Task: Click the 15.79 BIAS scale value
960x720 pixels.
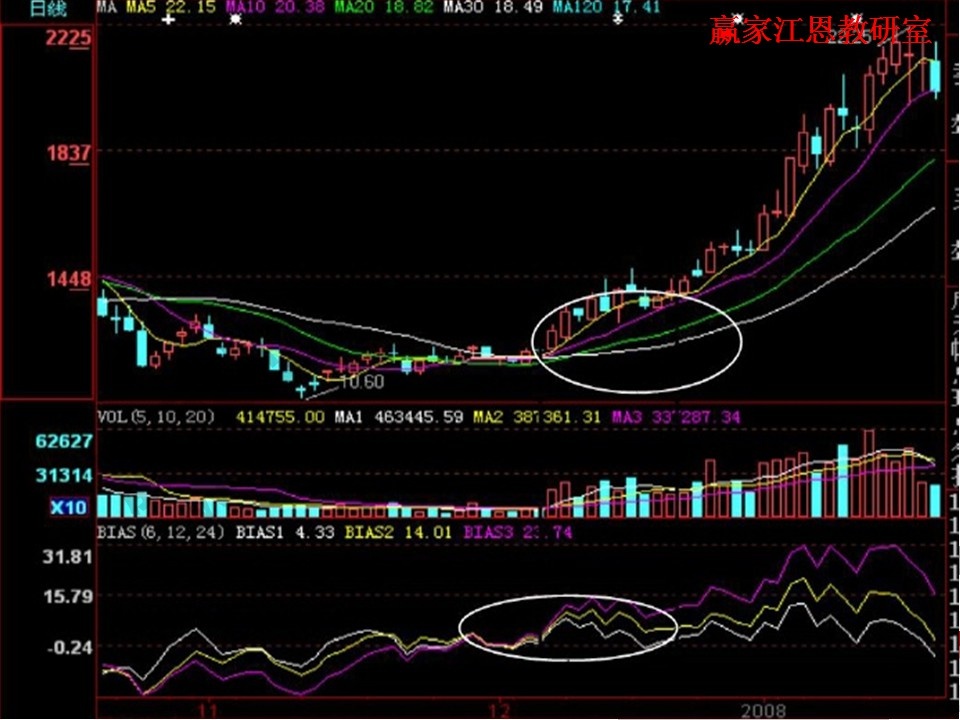Action: coord(68,596)
